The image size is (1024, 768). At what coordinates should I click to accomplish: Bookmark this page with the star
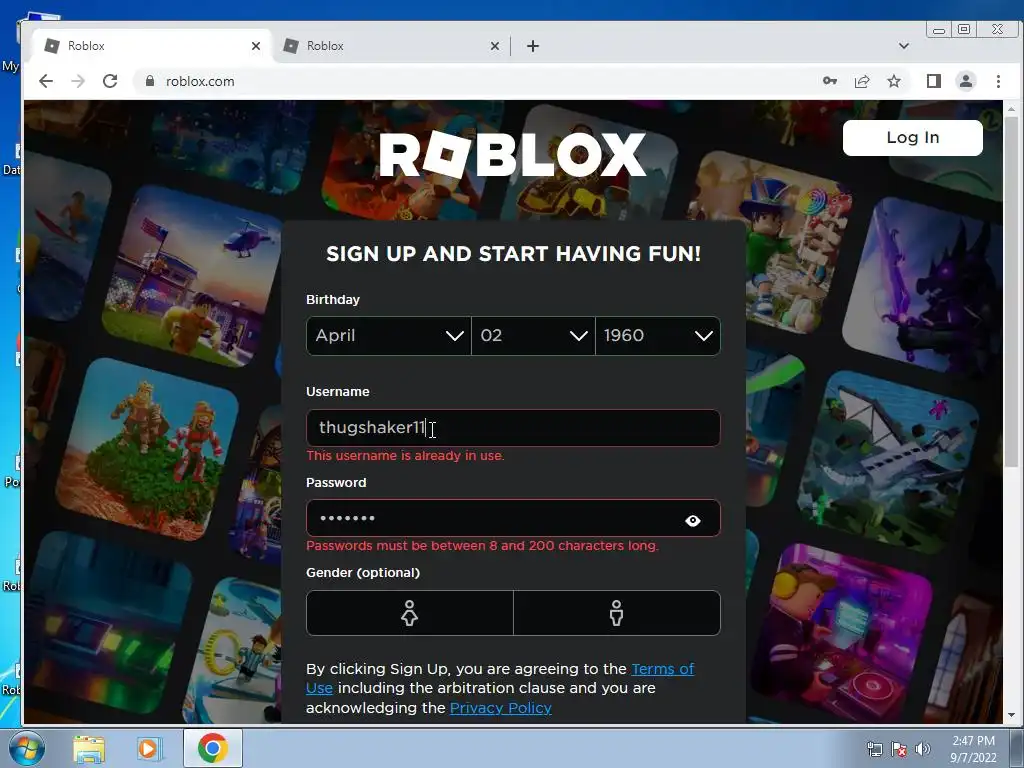(x=894, y=81)
